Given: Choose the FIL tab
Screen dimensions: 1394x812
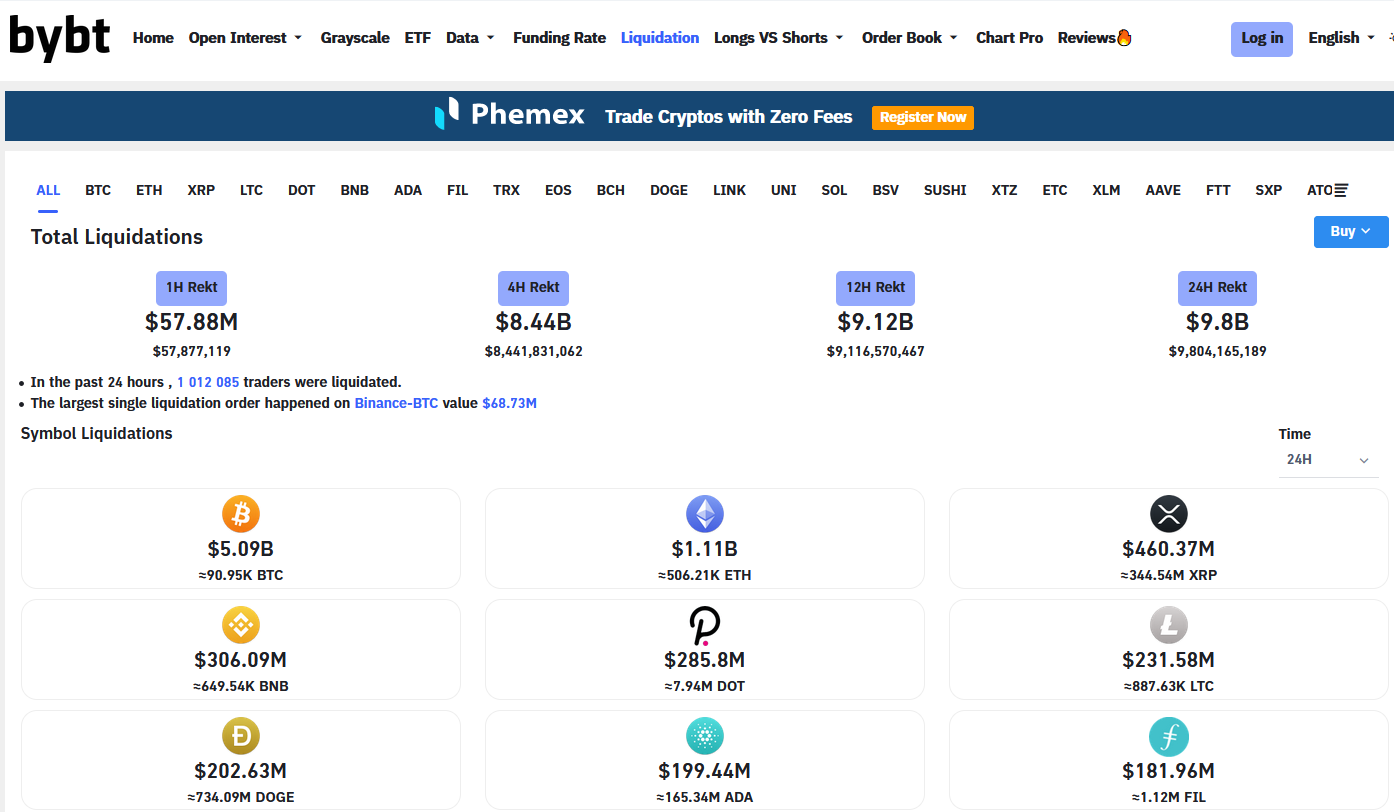Looking at the screenshot, I should coord(458,190).
